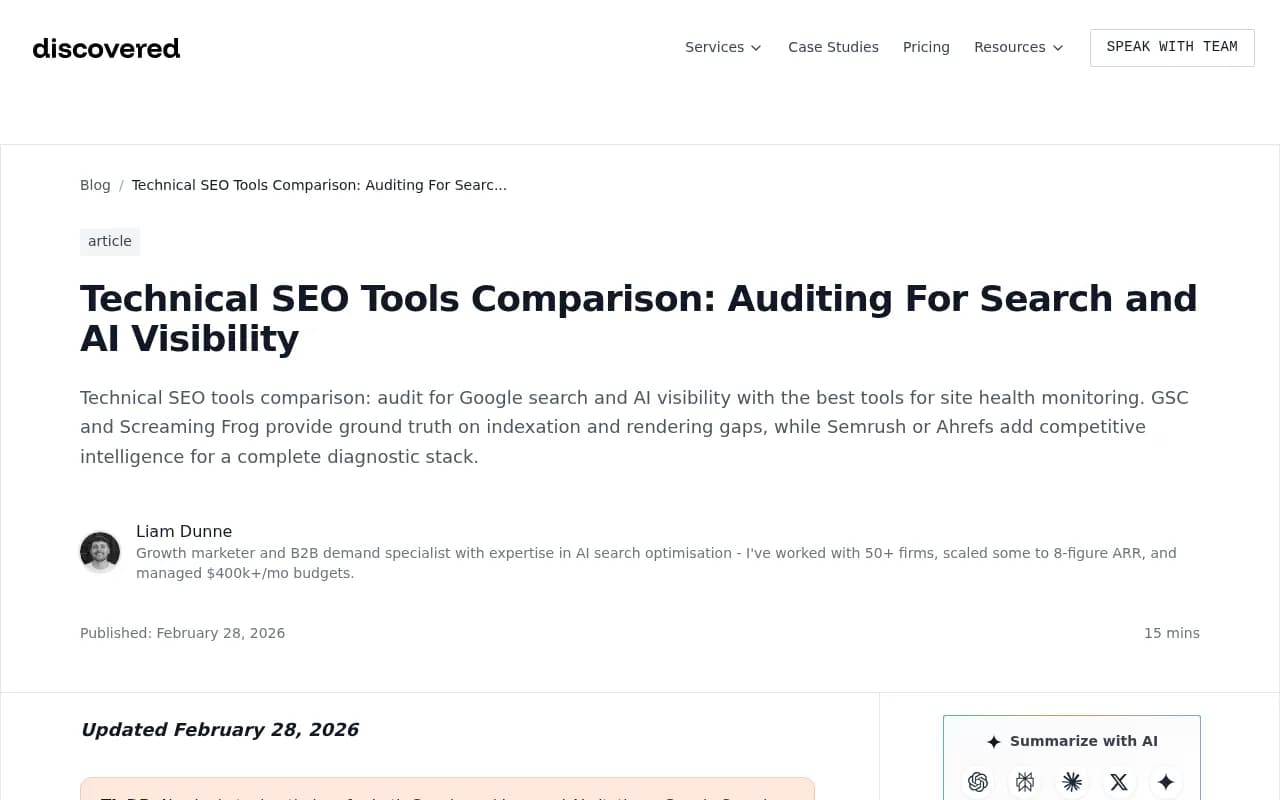This screenshot has height=800, width=1280.
Task: Click the current article breadcrumb
Action: point(319,185)
